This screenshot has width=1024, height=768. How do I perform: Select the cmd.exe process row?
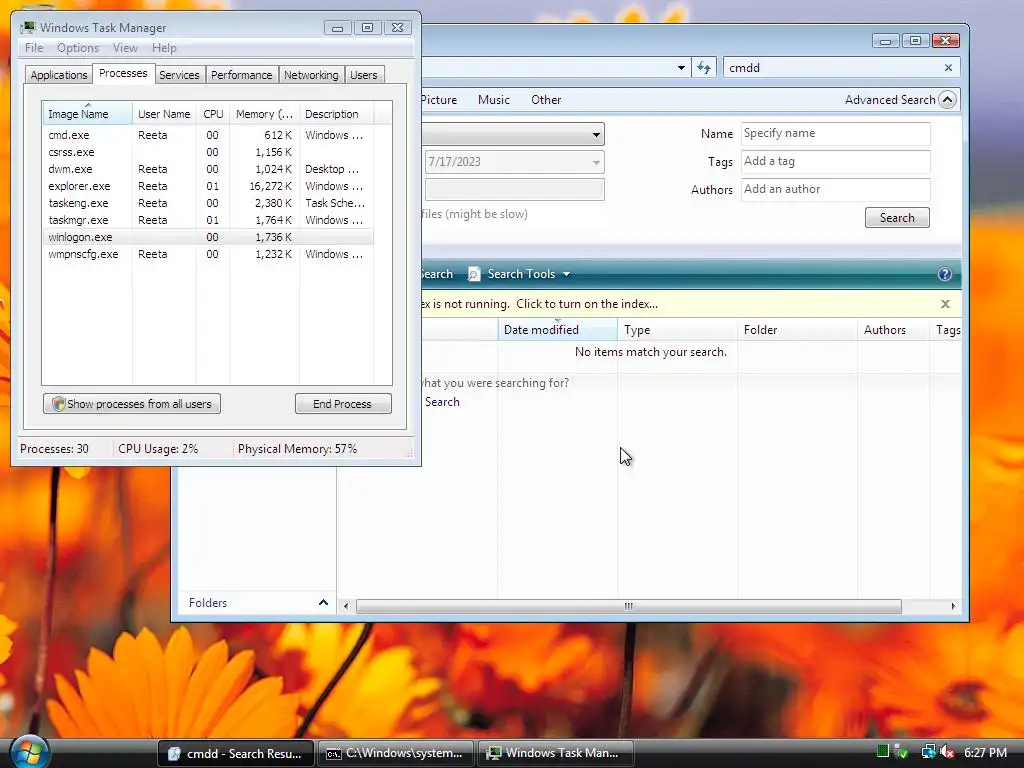[x=208, y=135]
